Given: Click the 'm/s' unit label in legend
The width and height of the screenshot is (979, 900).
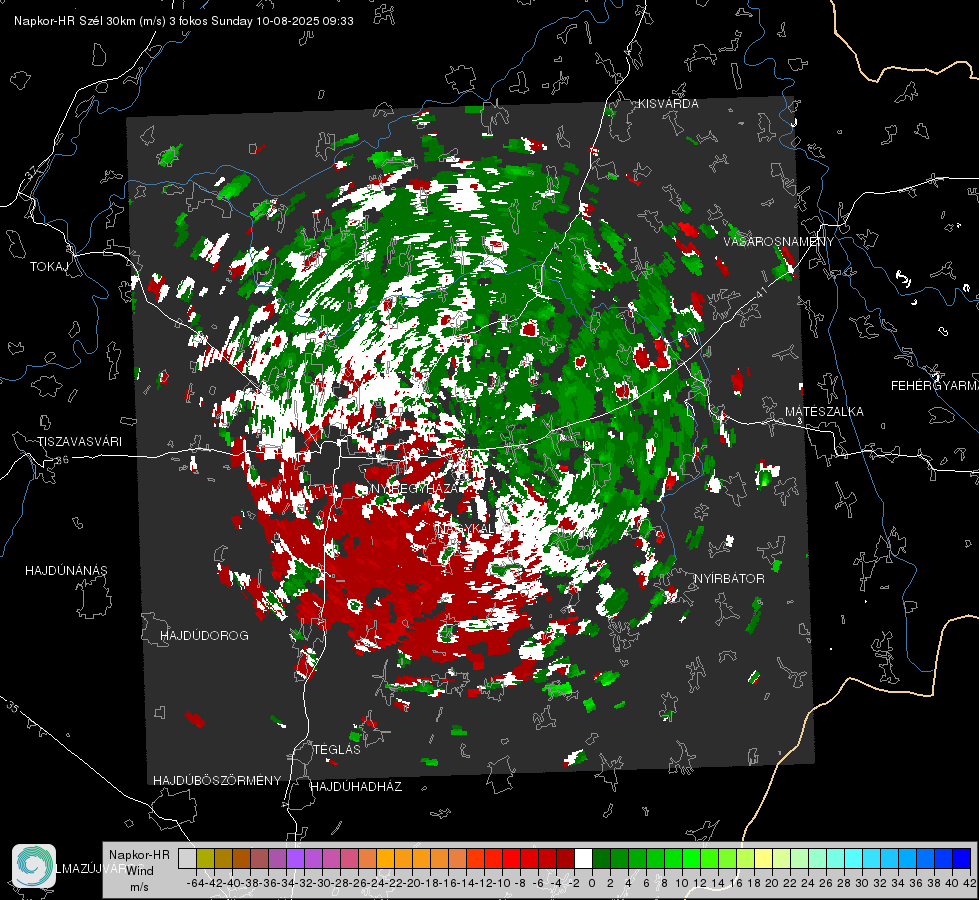Looking at the screenshot, I should coord(139,887).
